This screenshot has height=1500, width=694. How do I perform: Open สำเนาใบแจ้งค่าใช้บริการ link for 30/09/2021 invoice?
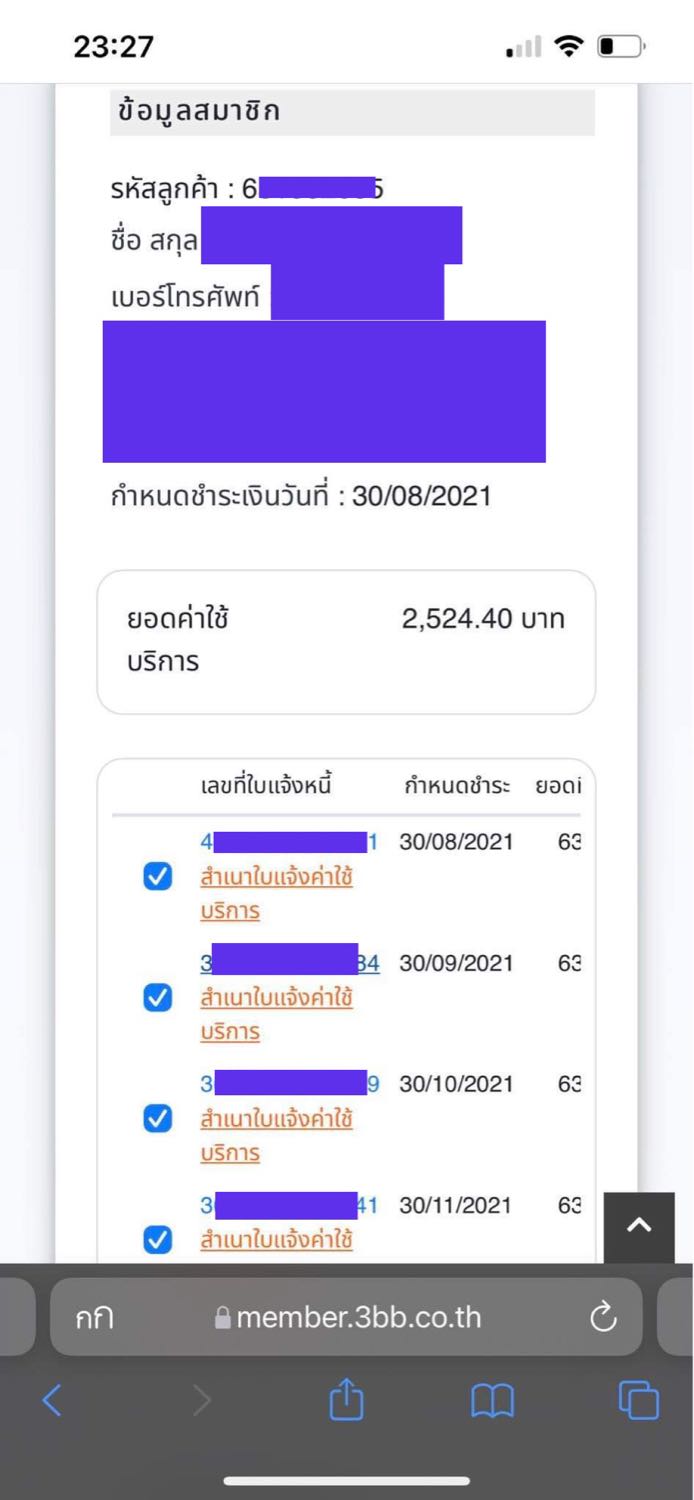coord(277,1015)
